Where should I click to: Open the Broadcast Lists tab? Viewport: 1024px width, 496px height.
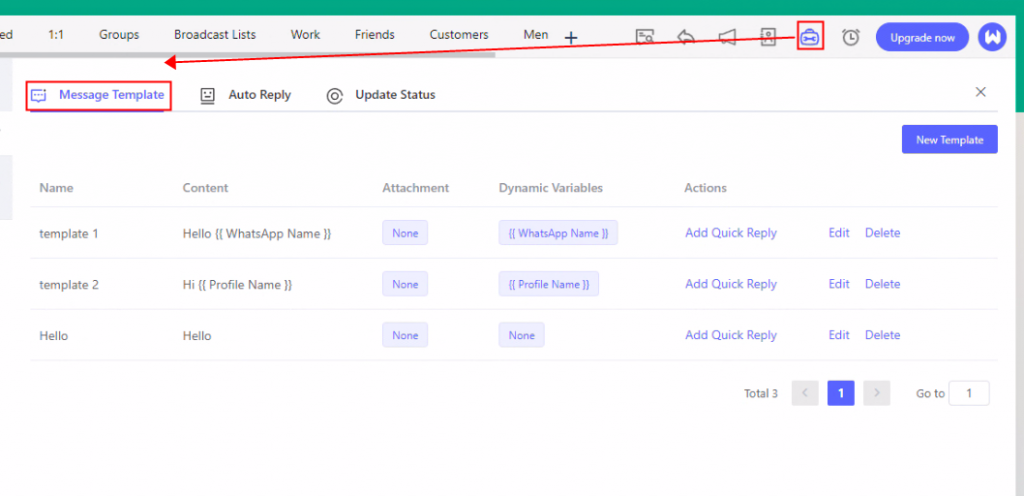215,34
